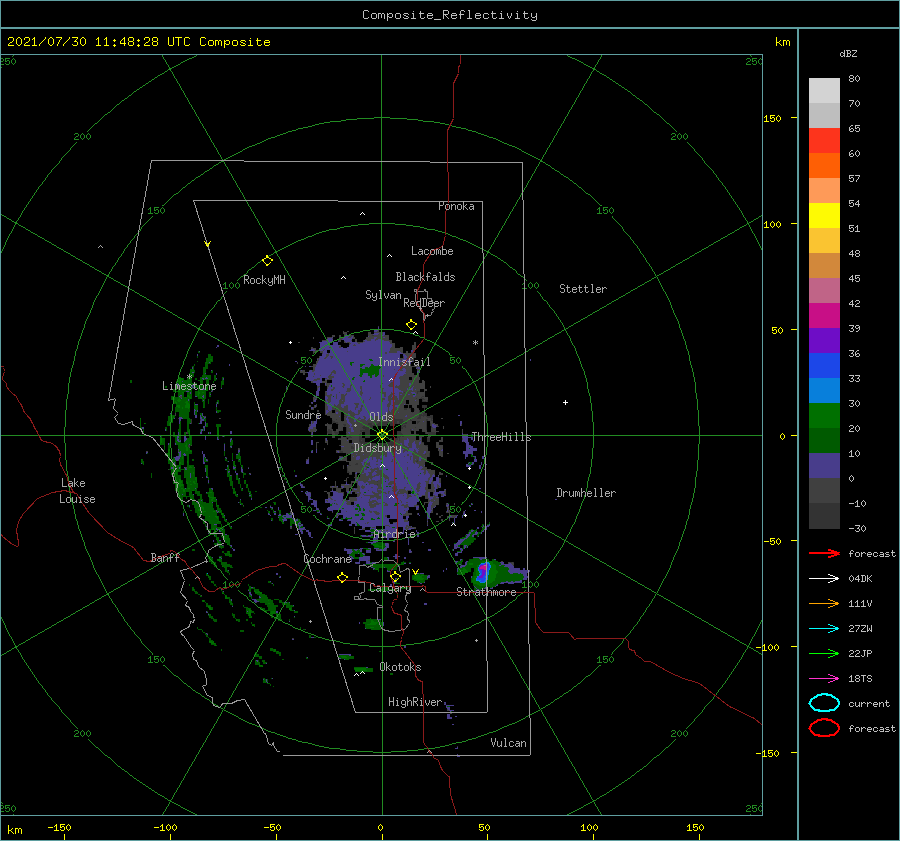Click the cyan 27ZW arrow icon

point(824,629)
